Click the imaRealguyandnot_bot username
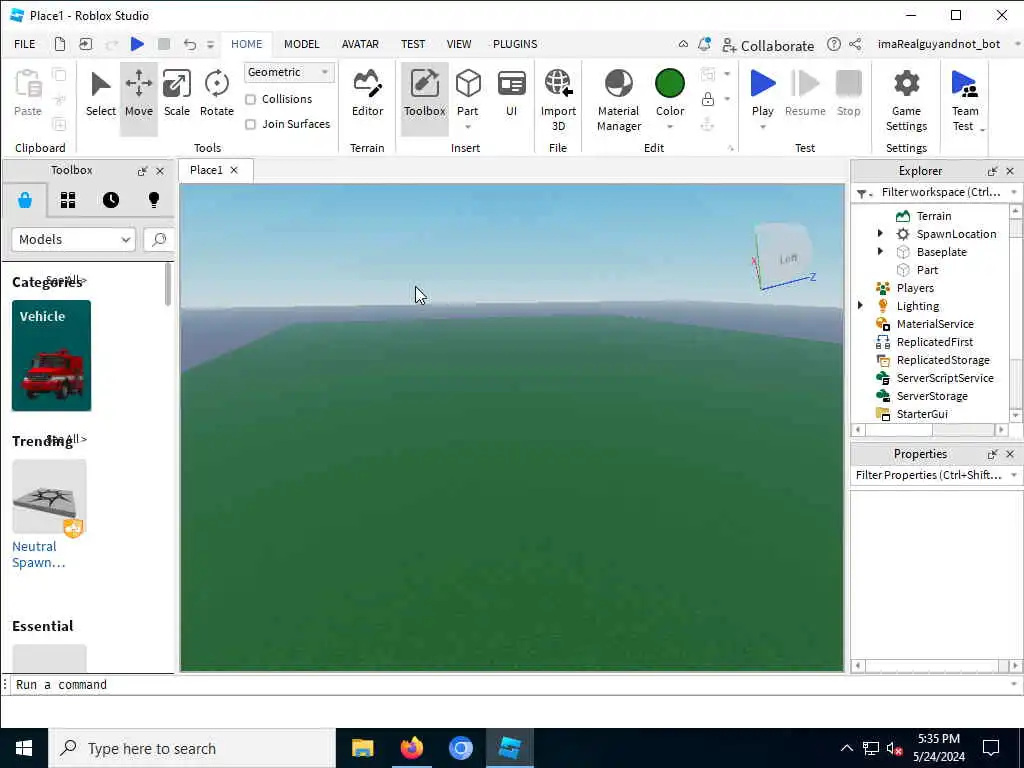This screenshot has height=768, width=1024. pyautogui.click(x=938, y=44)
